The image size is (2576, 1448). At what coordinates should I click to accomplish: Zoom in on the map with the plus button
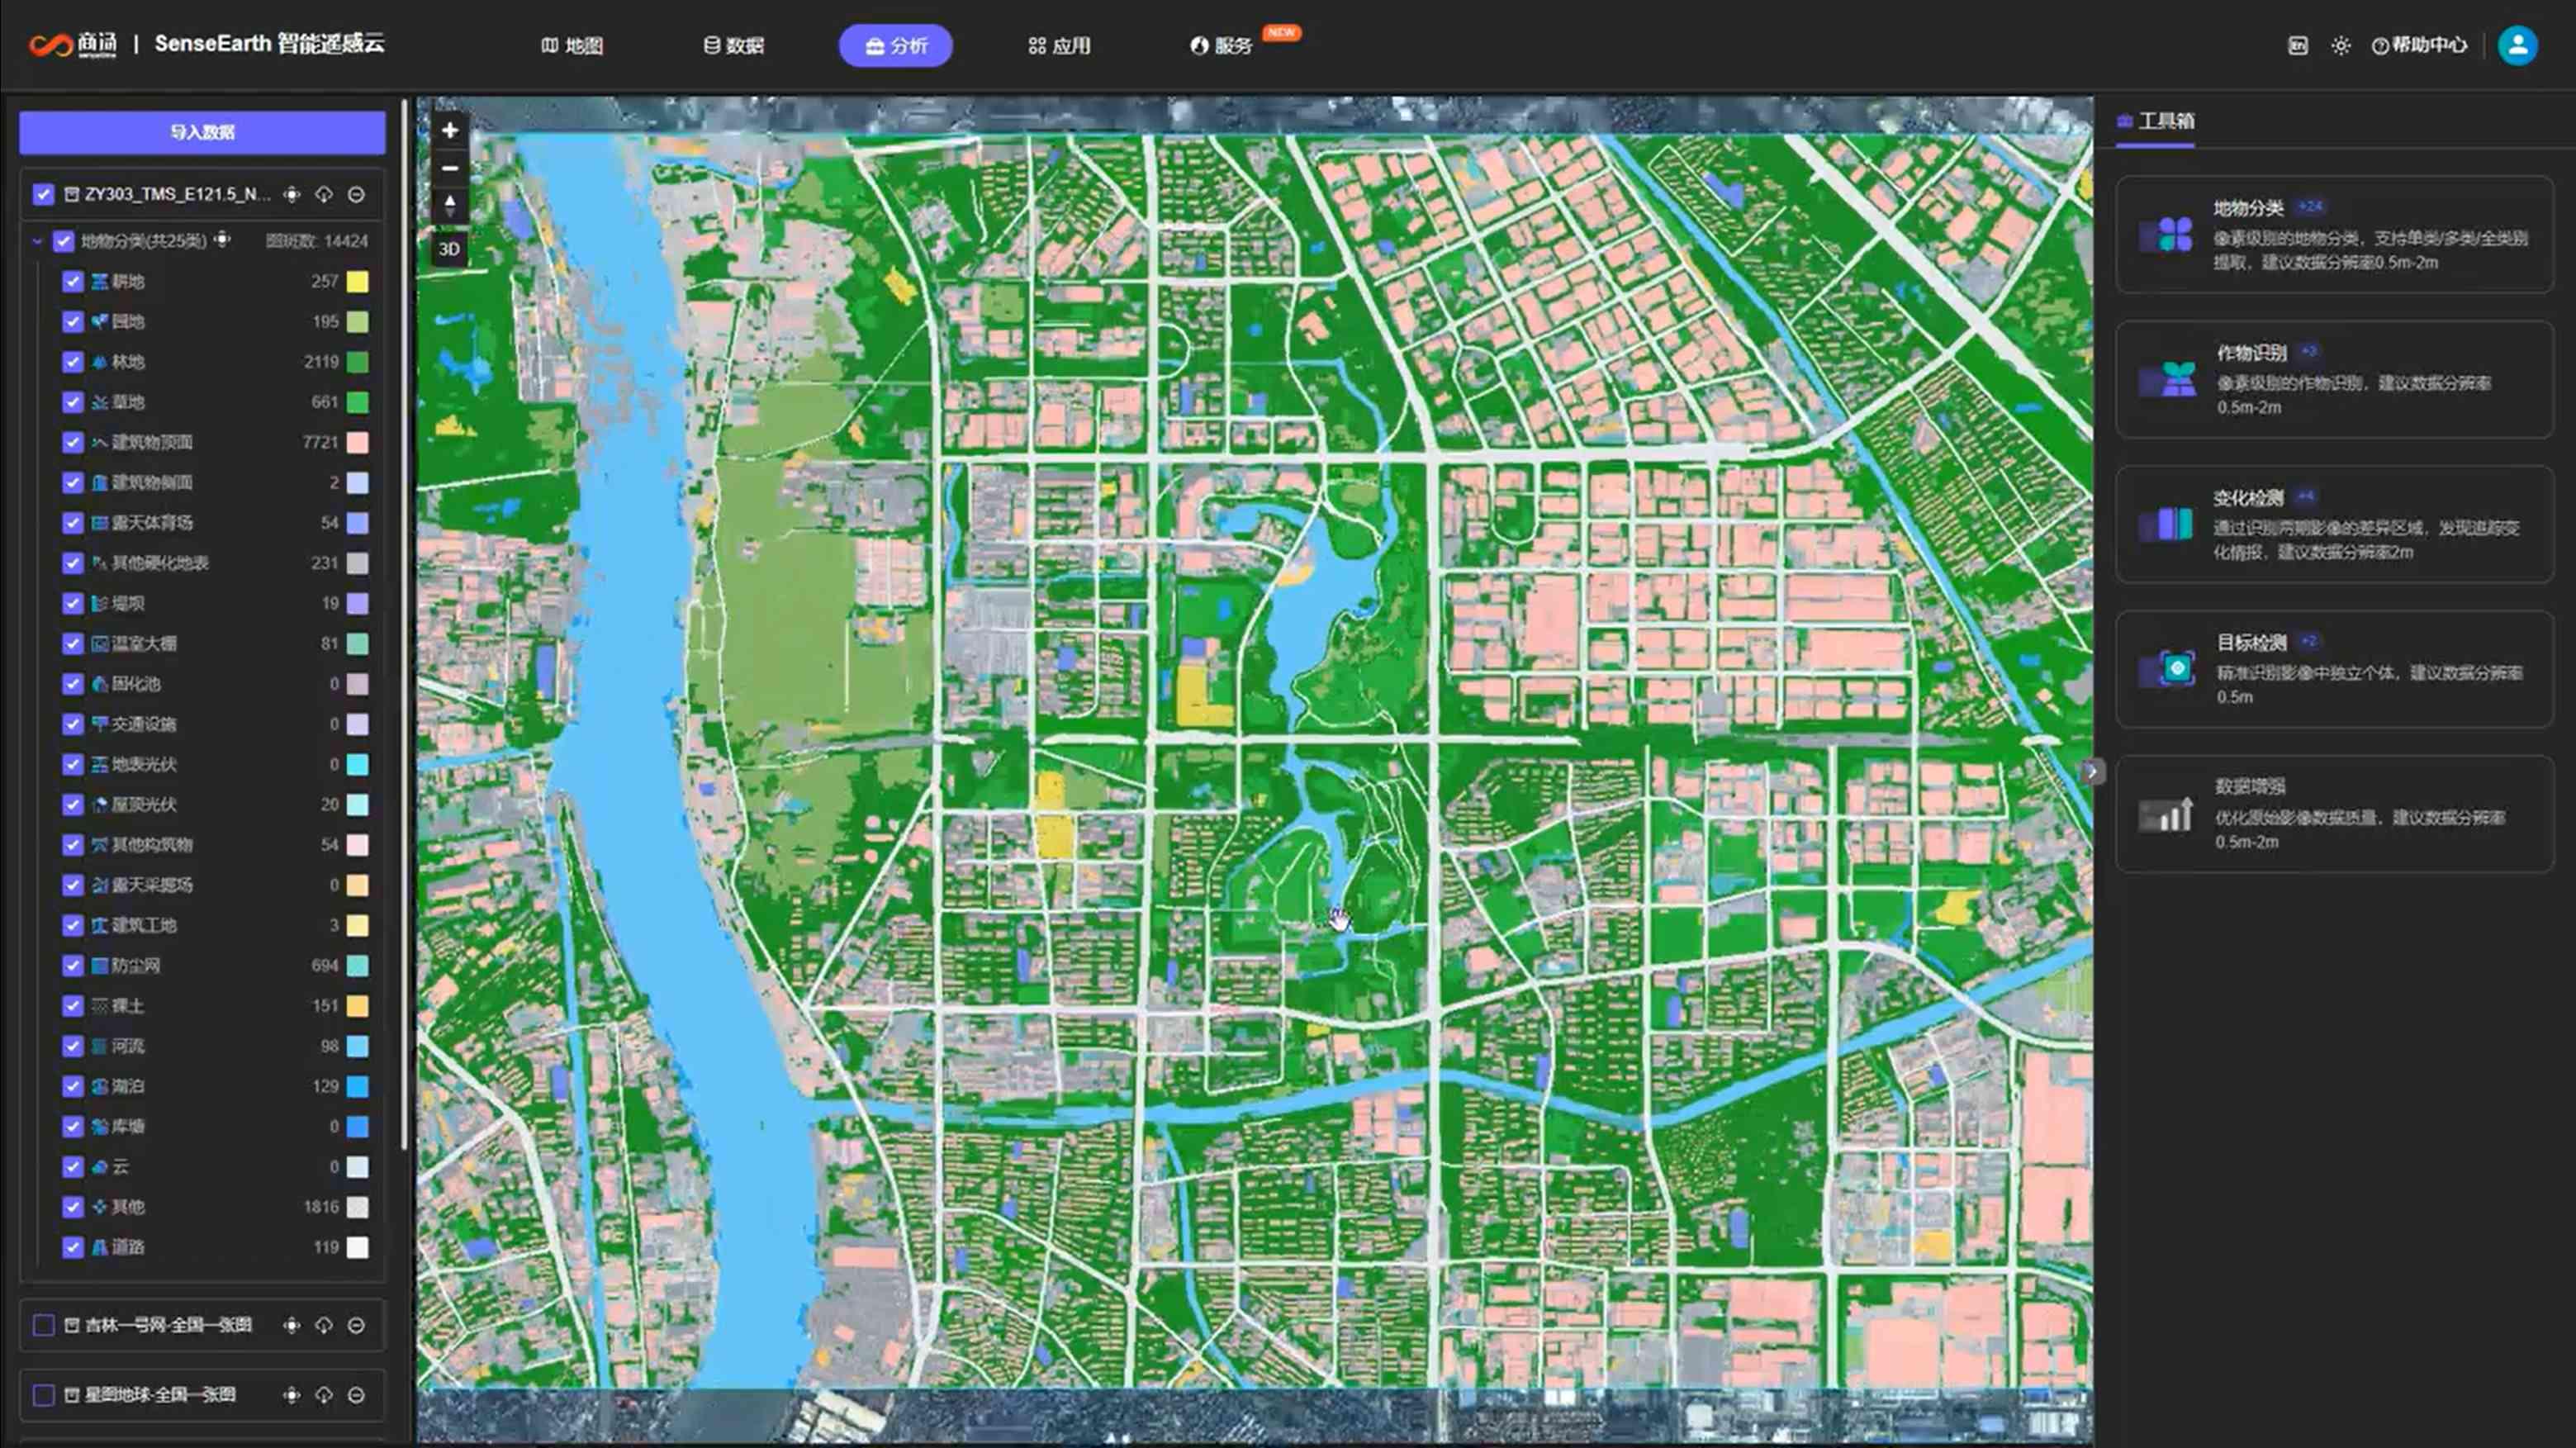tap(450, 130)
